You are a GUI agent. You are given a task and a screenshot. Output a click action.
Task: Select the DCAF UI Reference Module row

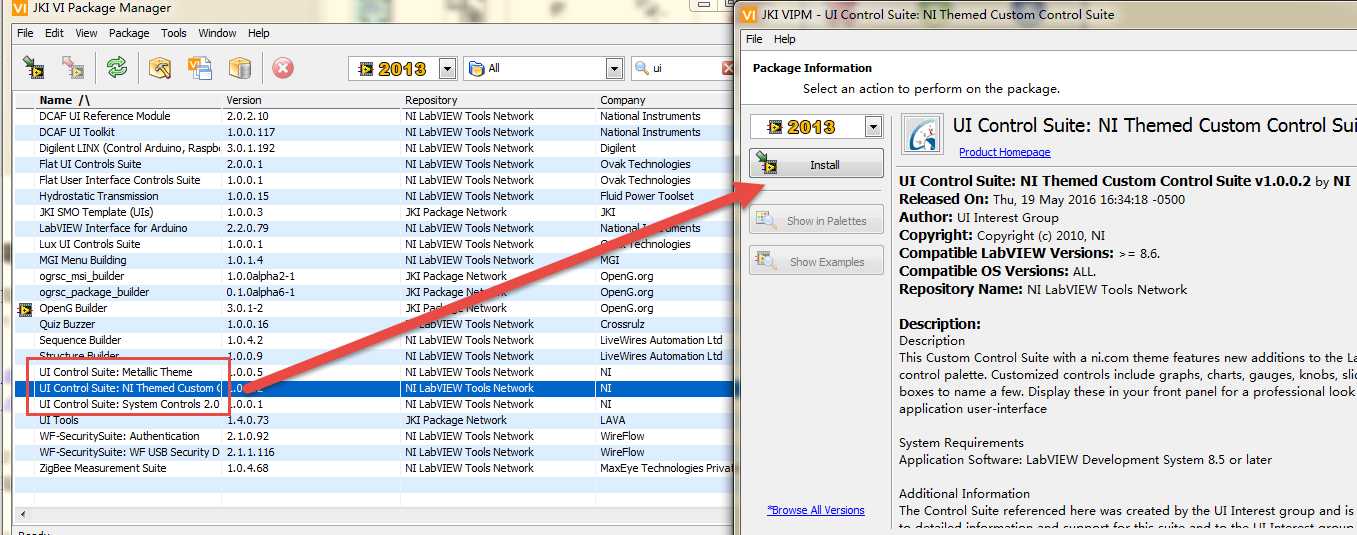tap(374, 116)
